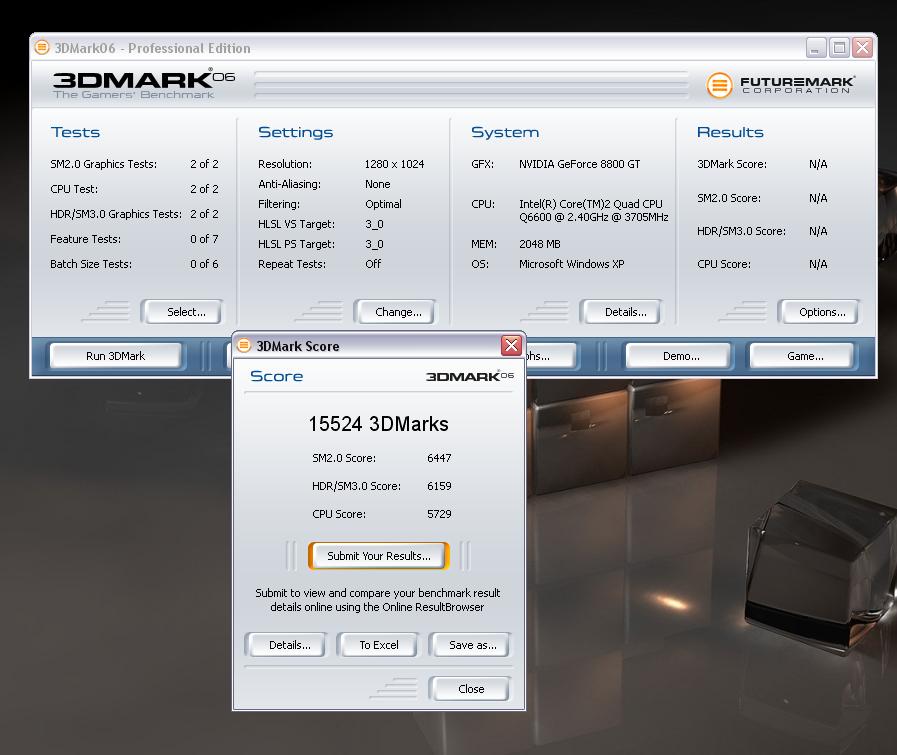Open Details in the Score dialog
The width and height of the screenshot is (897, 755).
(289, 645)
